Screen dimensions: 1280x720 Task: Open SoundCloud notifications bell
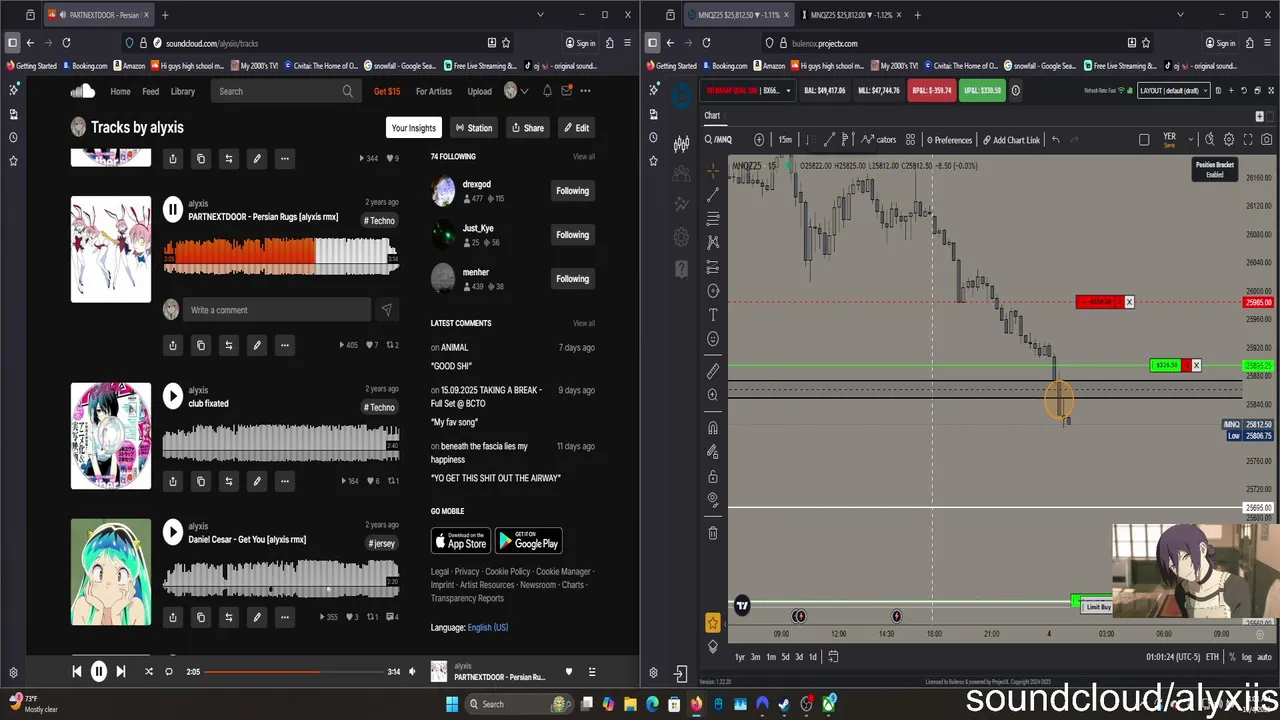coord(547,91)
